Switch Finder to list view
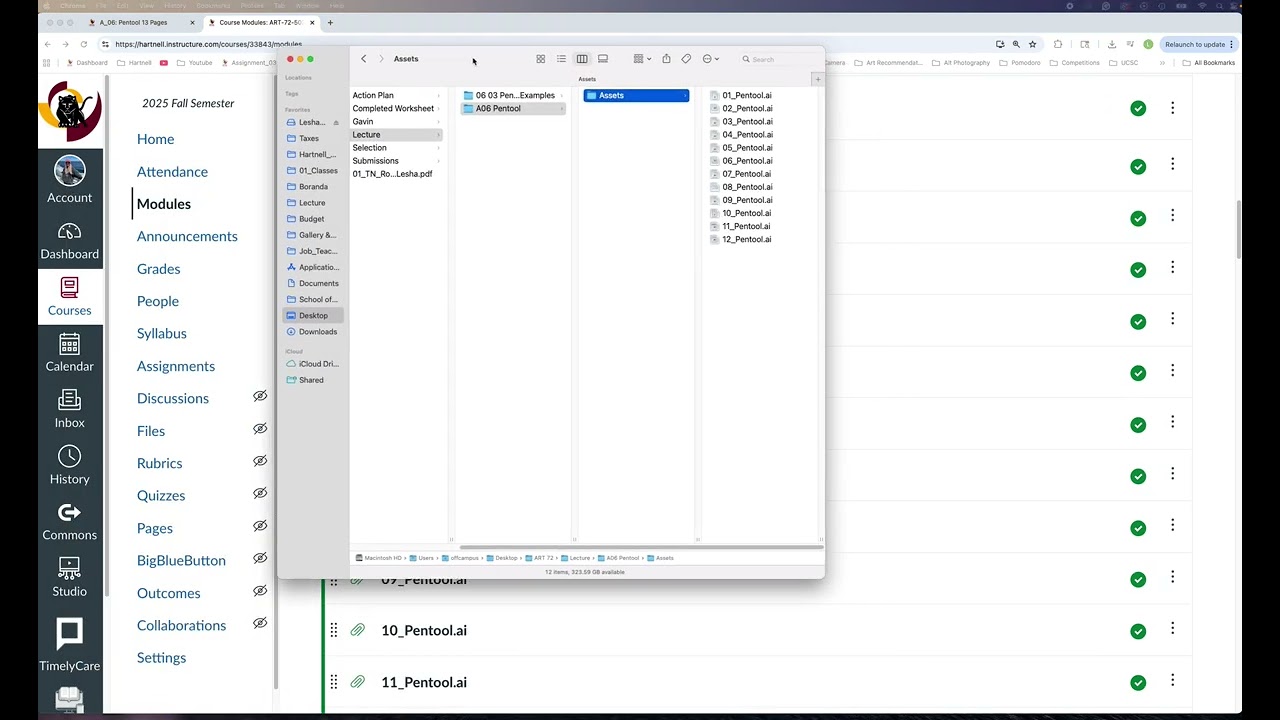This screenshot has width=1280, height=720. point(561,59)
